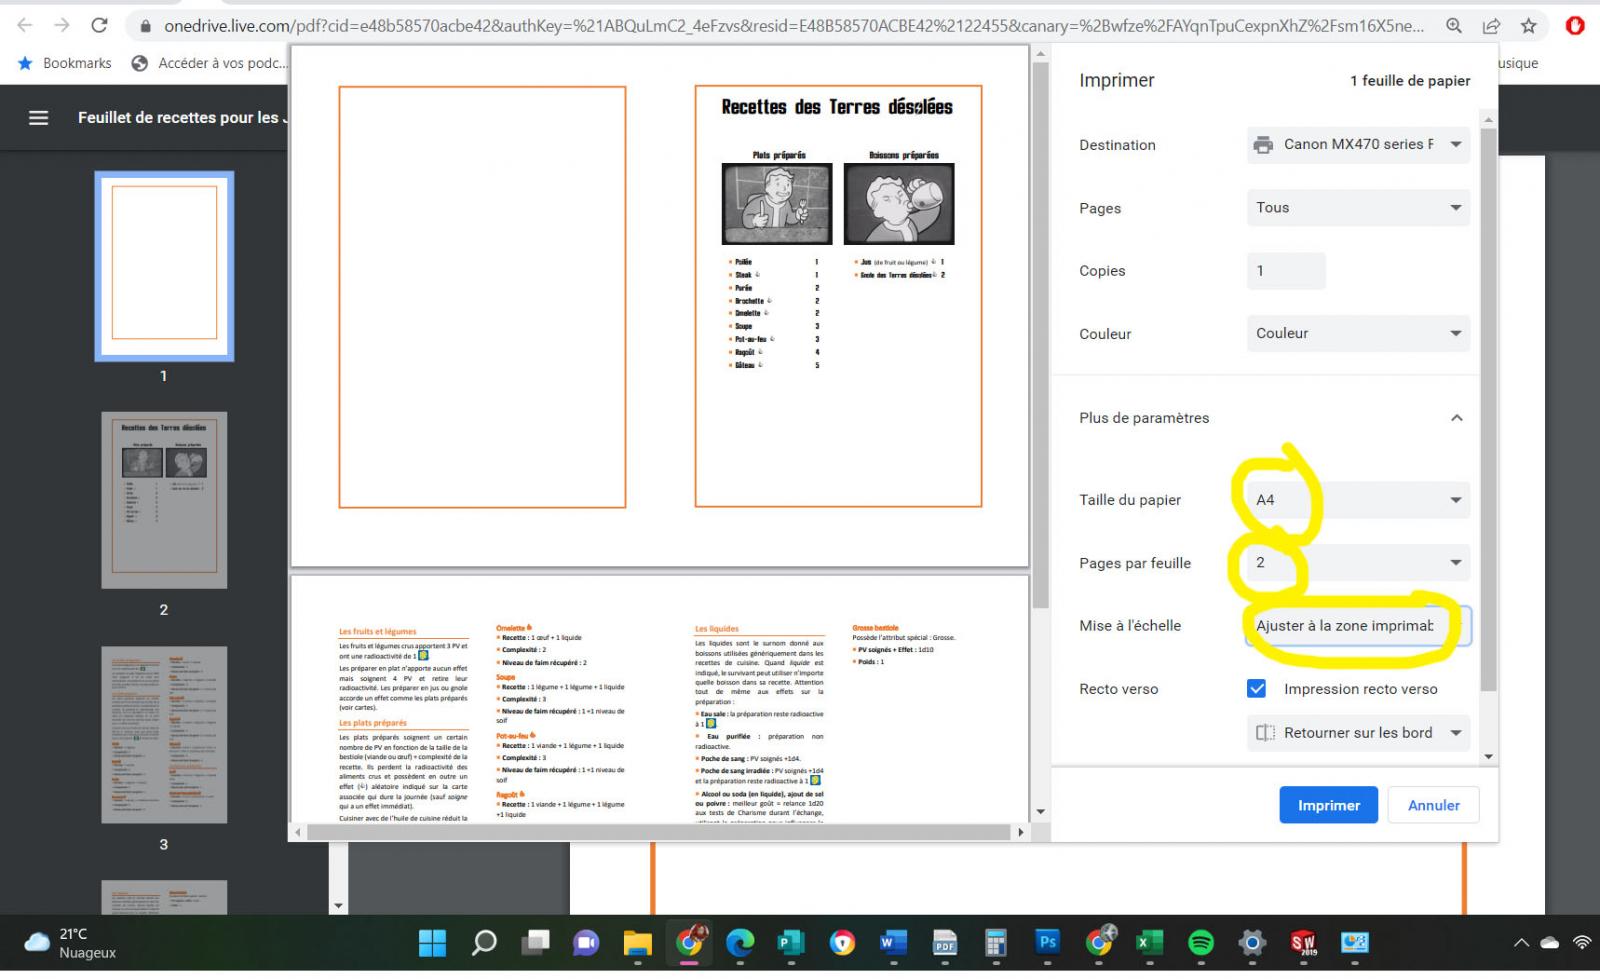Click the browser zoom magnifier icon
1600x979 pixels.
pyautogui.click(x=1454, y=26)
